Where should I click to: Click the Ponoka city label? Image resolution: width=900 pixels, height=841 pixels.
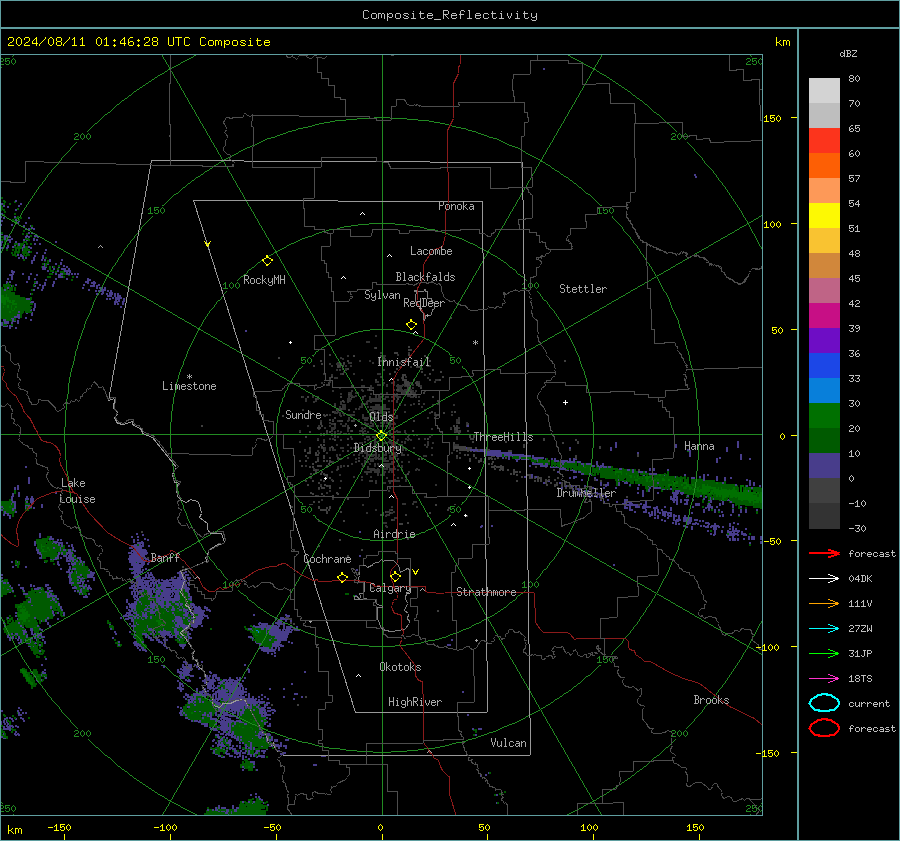pyautogui.click(x=456, y=206)
